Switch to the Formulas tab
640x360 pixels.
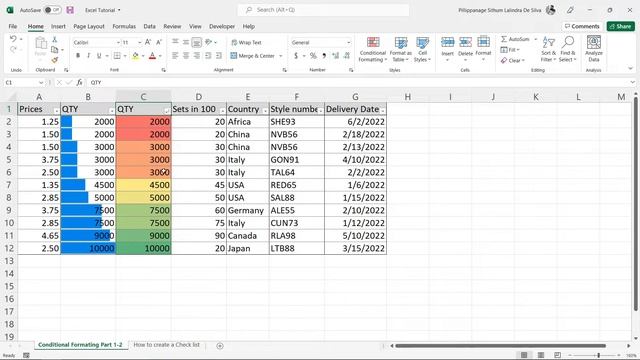click(124, 26)
